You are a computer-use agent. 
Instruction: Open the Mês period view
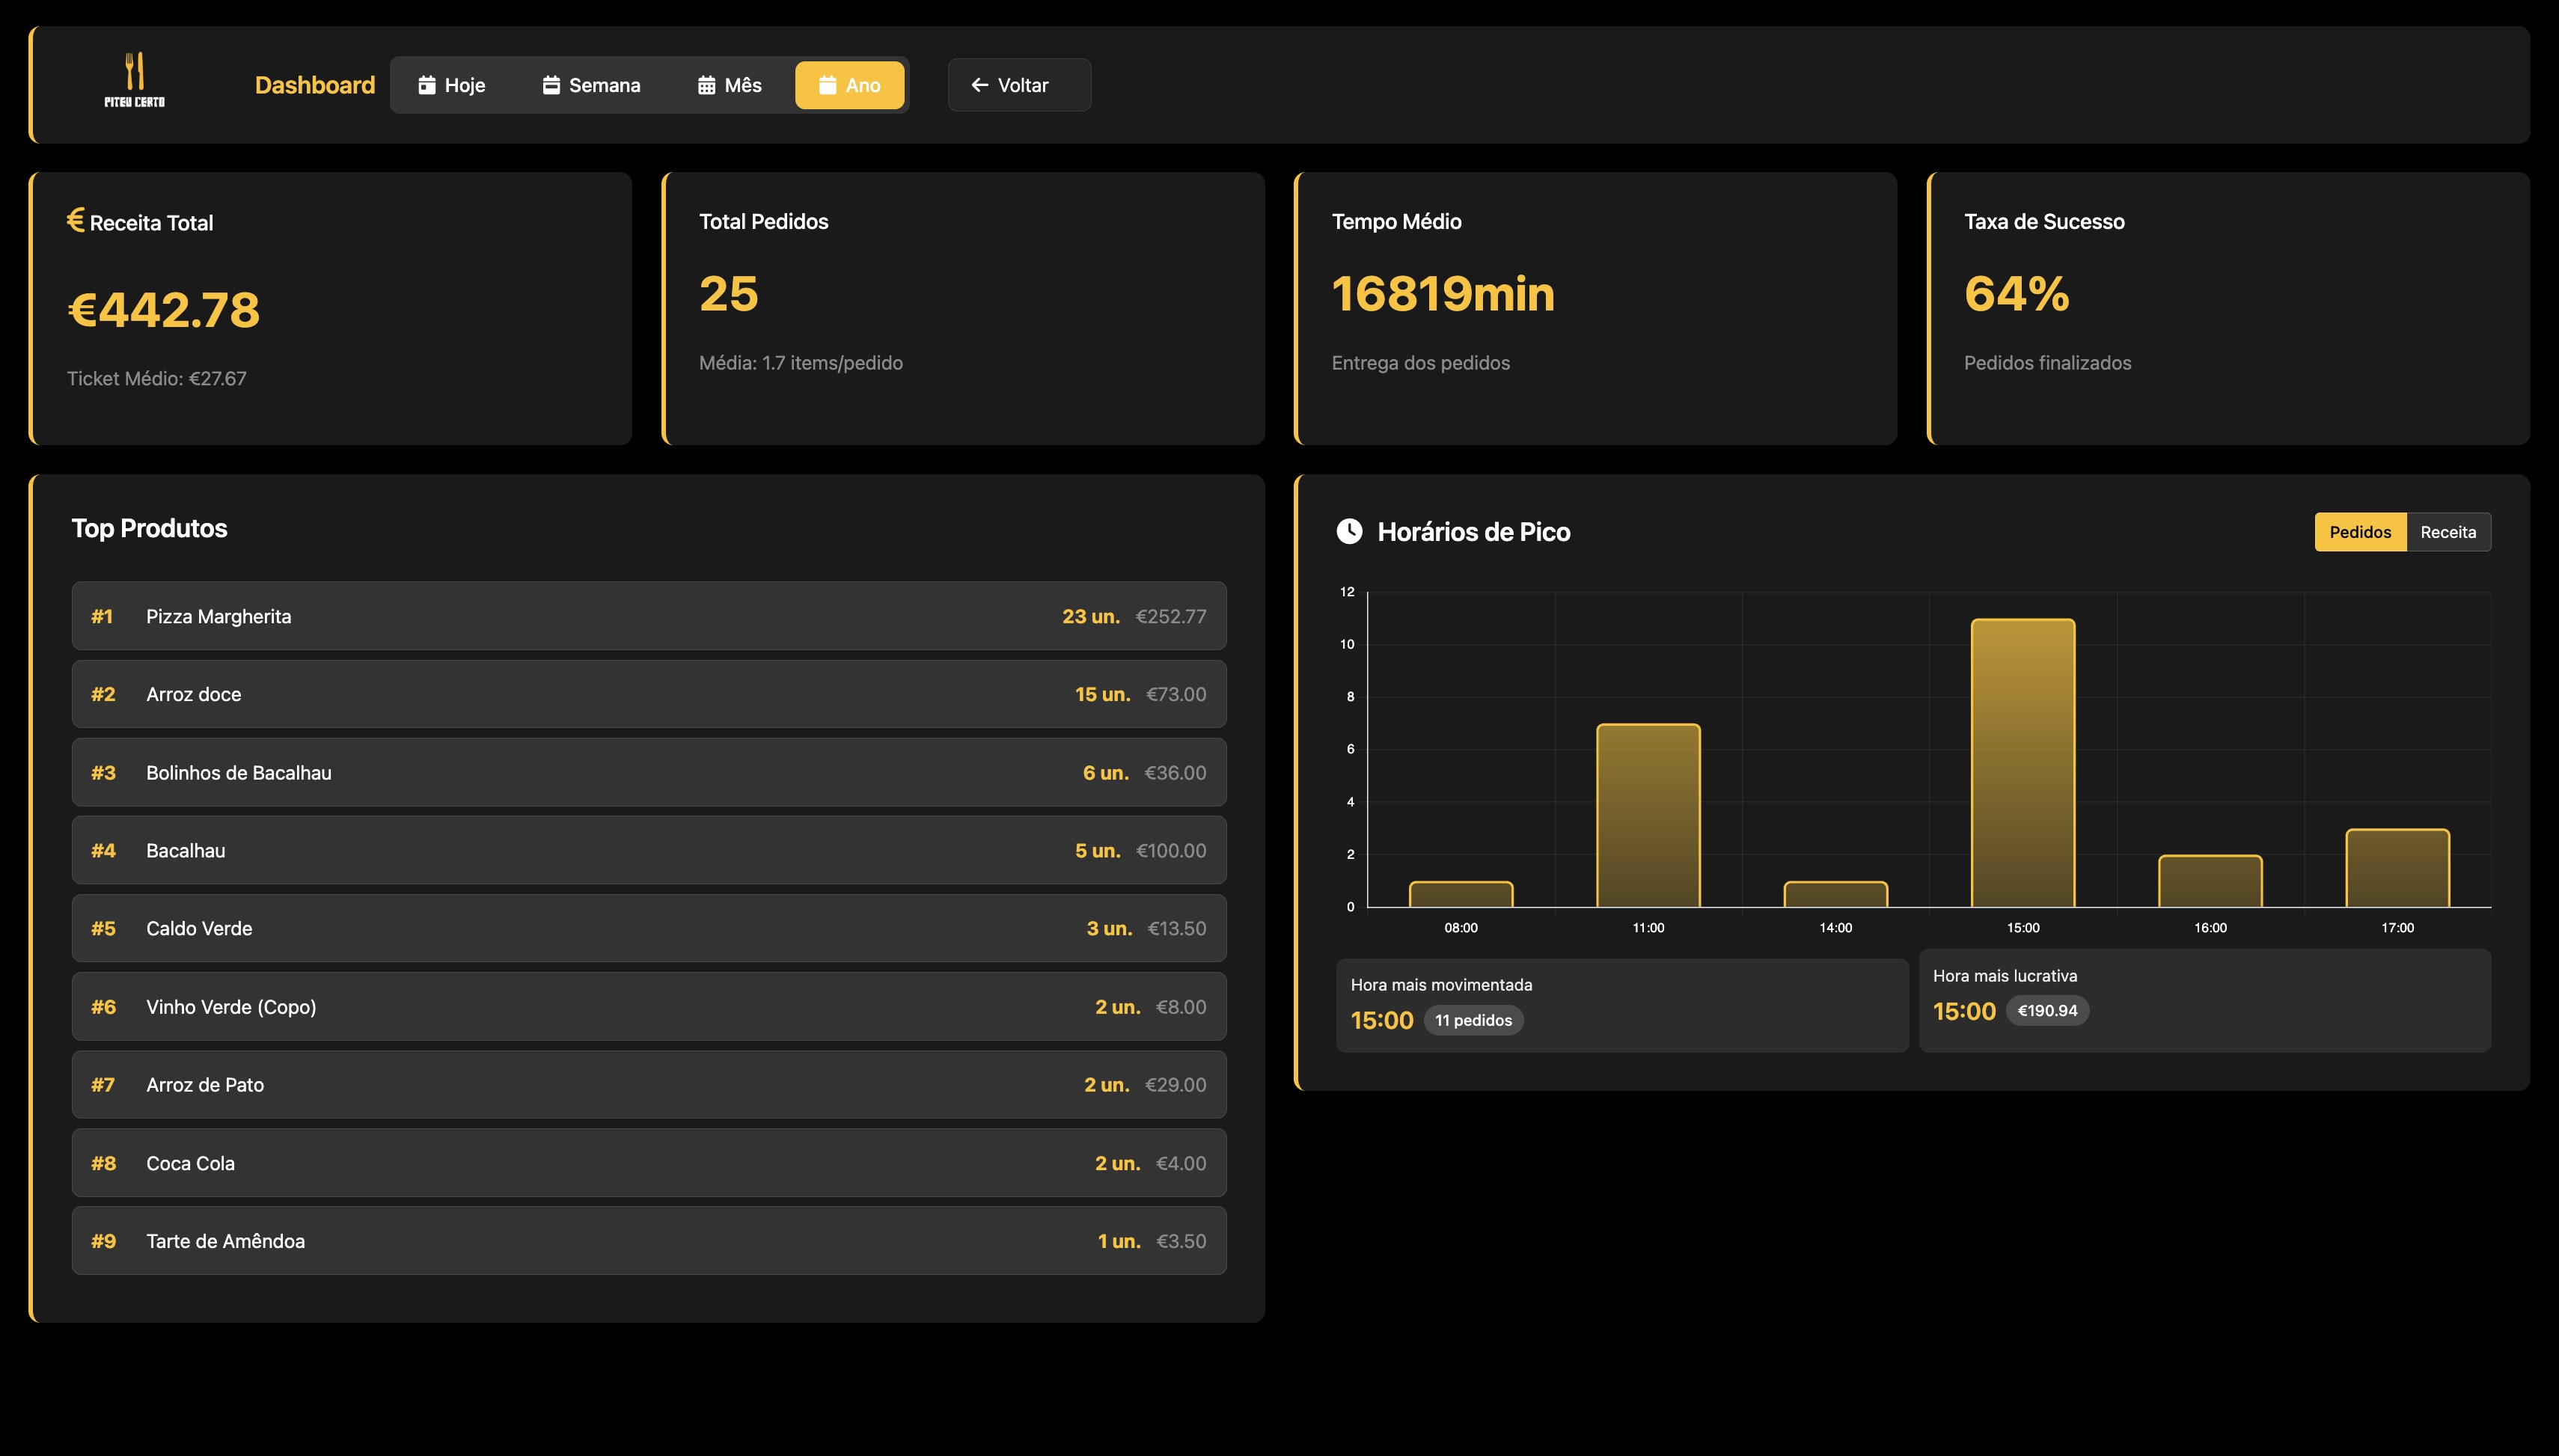(x=730, y=85)
